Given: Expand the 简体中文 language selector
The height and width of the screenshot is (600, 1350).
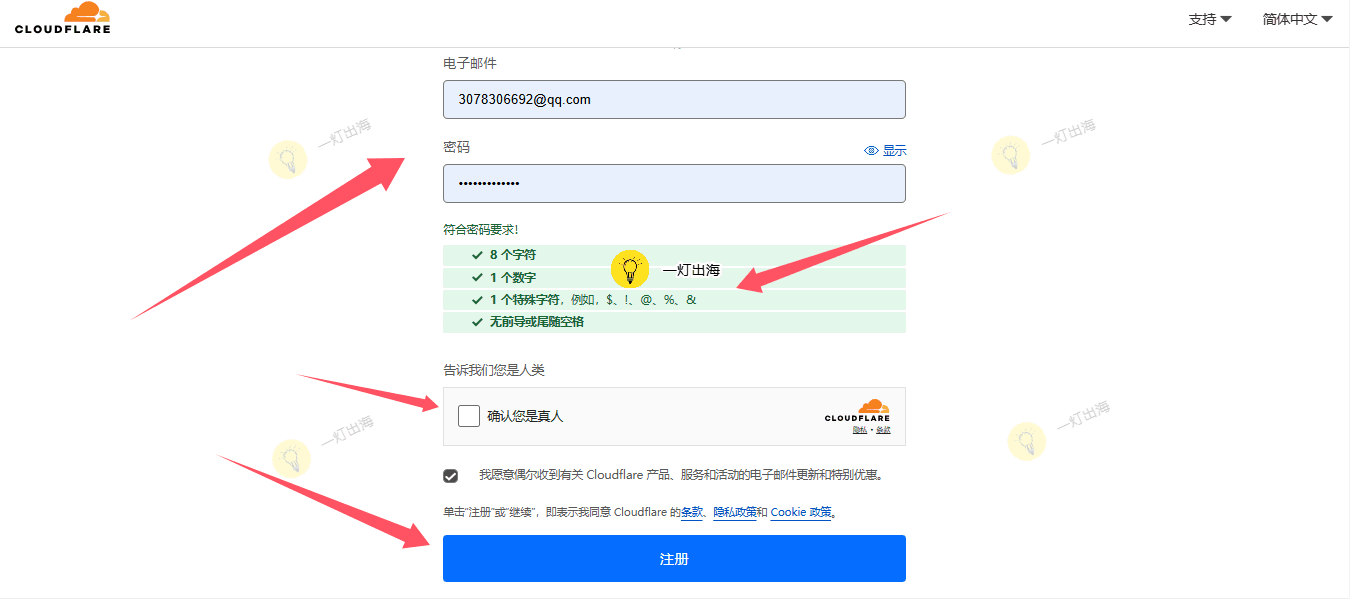Looking at the screenshot, I should 1297,19.
